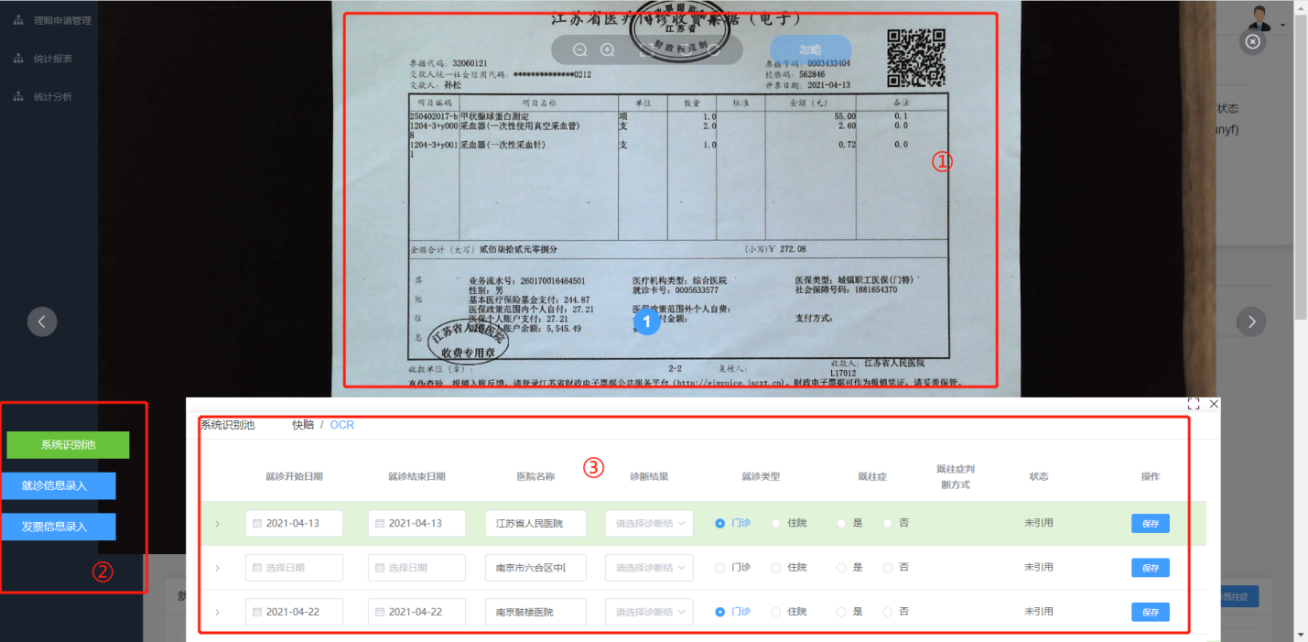Click the icon beside 统计分析
The image size is (1308, 642).
click(18, 96)
